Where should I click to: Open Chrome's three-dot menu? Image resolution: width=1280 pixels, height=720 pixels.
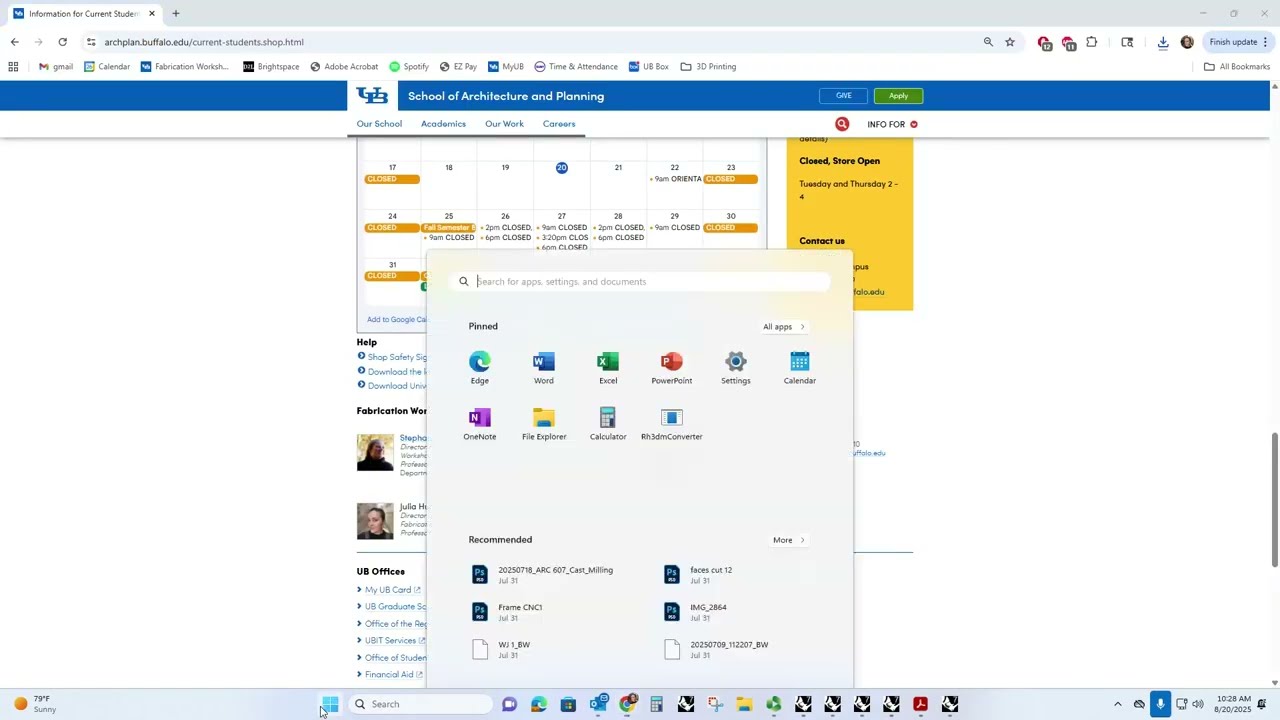[x=1265, y=42]
